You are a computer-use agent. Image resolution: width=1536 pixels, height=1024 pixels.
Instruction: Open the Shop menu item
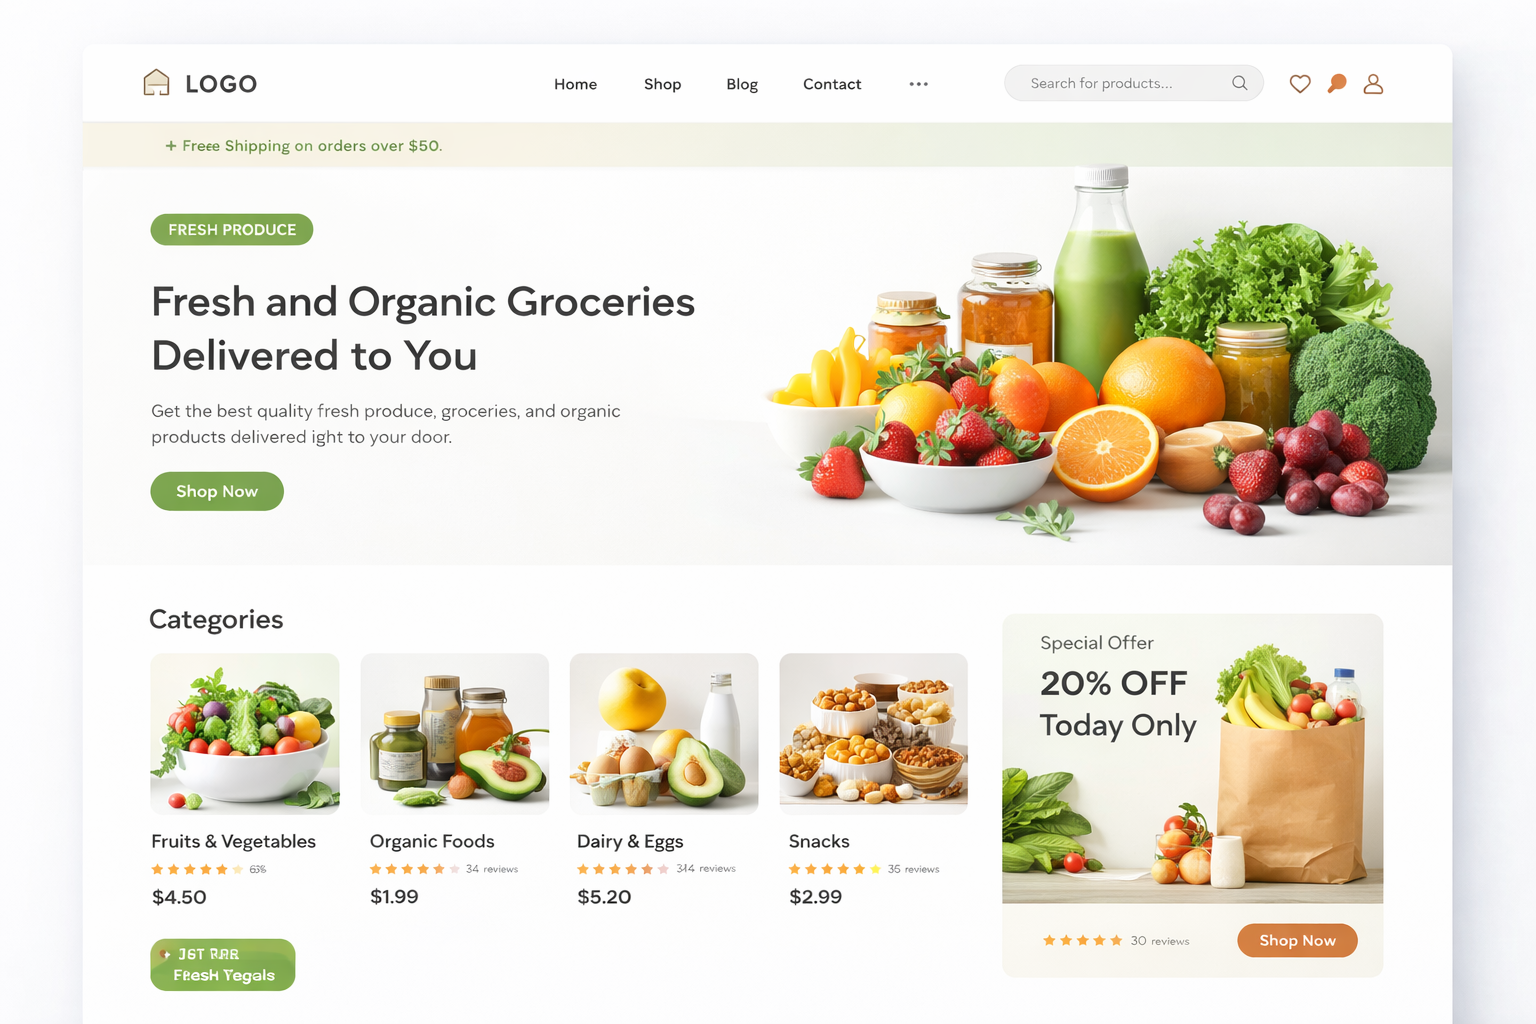pos(662,84)
